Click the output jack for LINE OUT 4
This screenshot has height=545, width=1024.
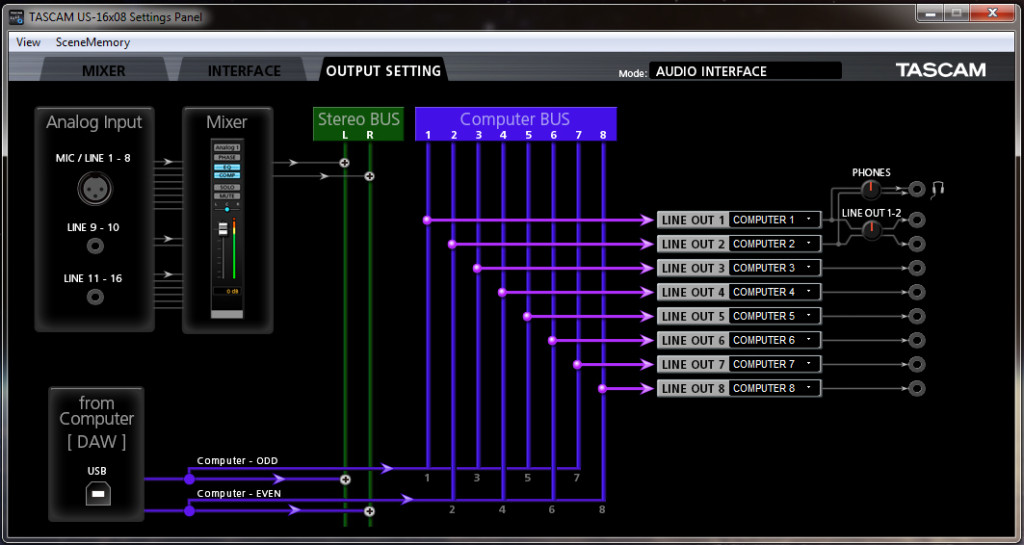917,292
